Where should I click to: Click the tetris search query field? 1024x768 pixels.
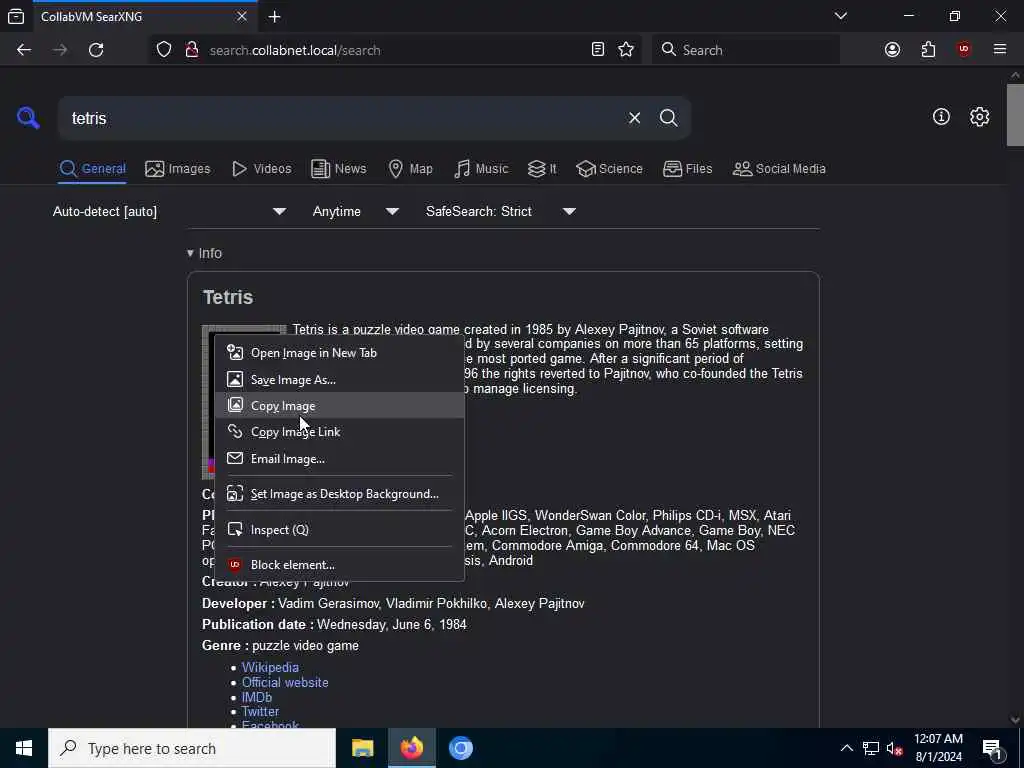pyautogui.click(x=343, y=118)
